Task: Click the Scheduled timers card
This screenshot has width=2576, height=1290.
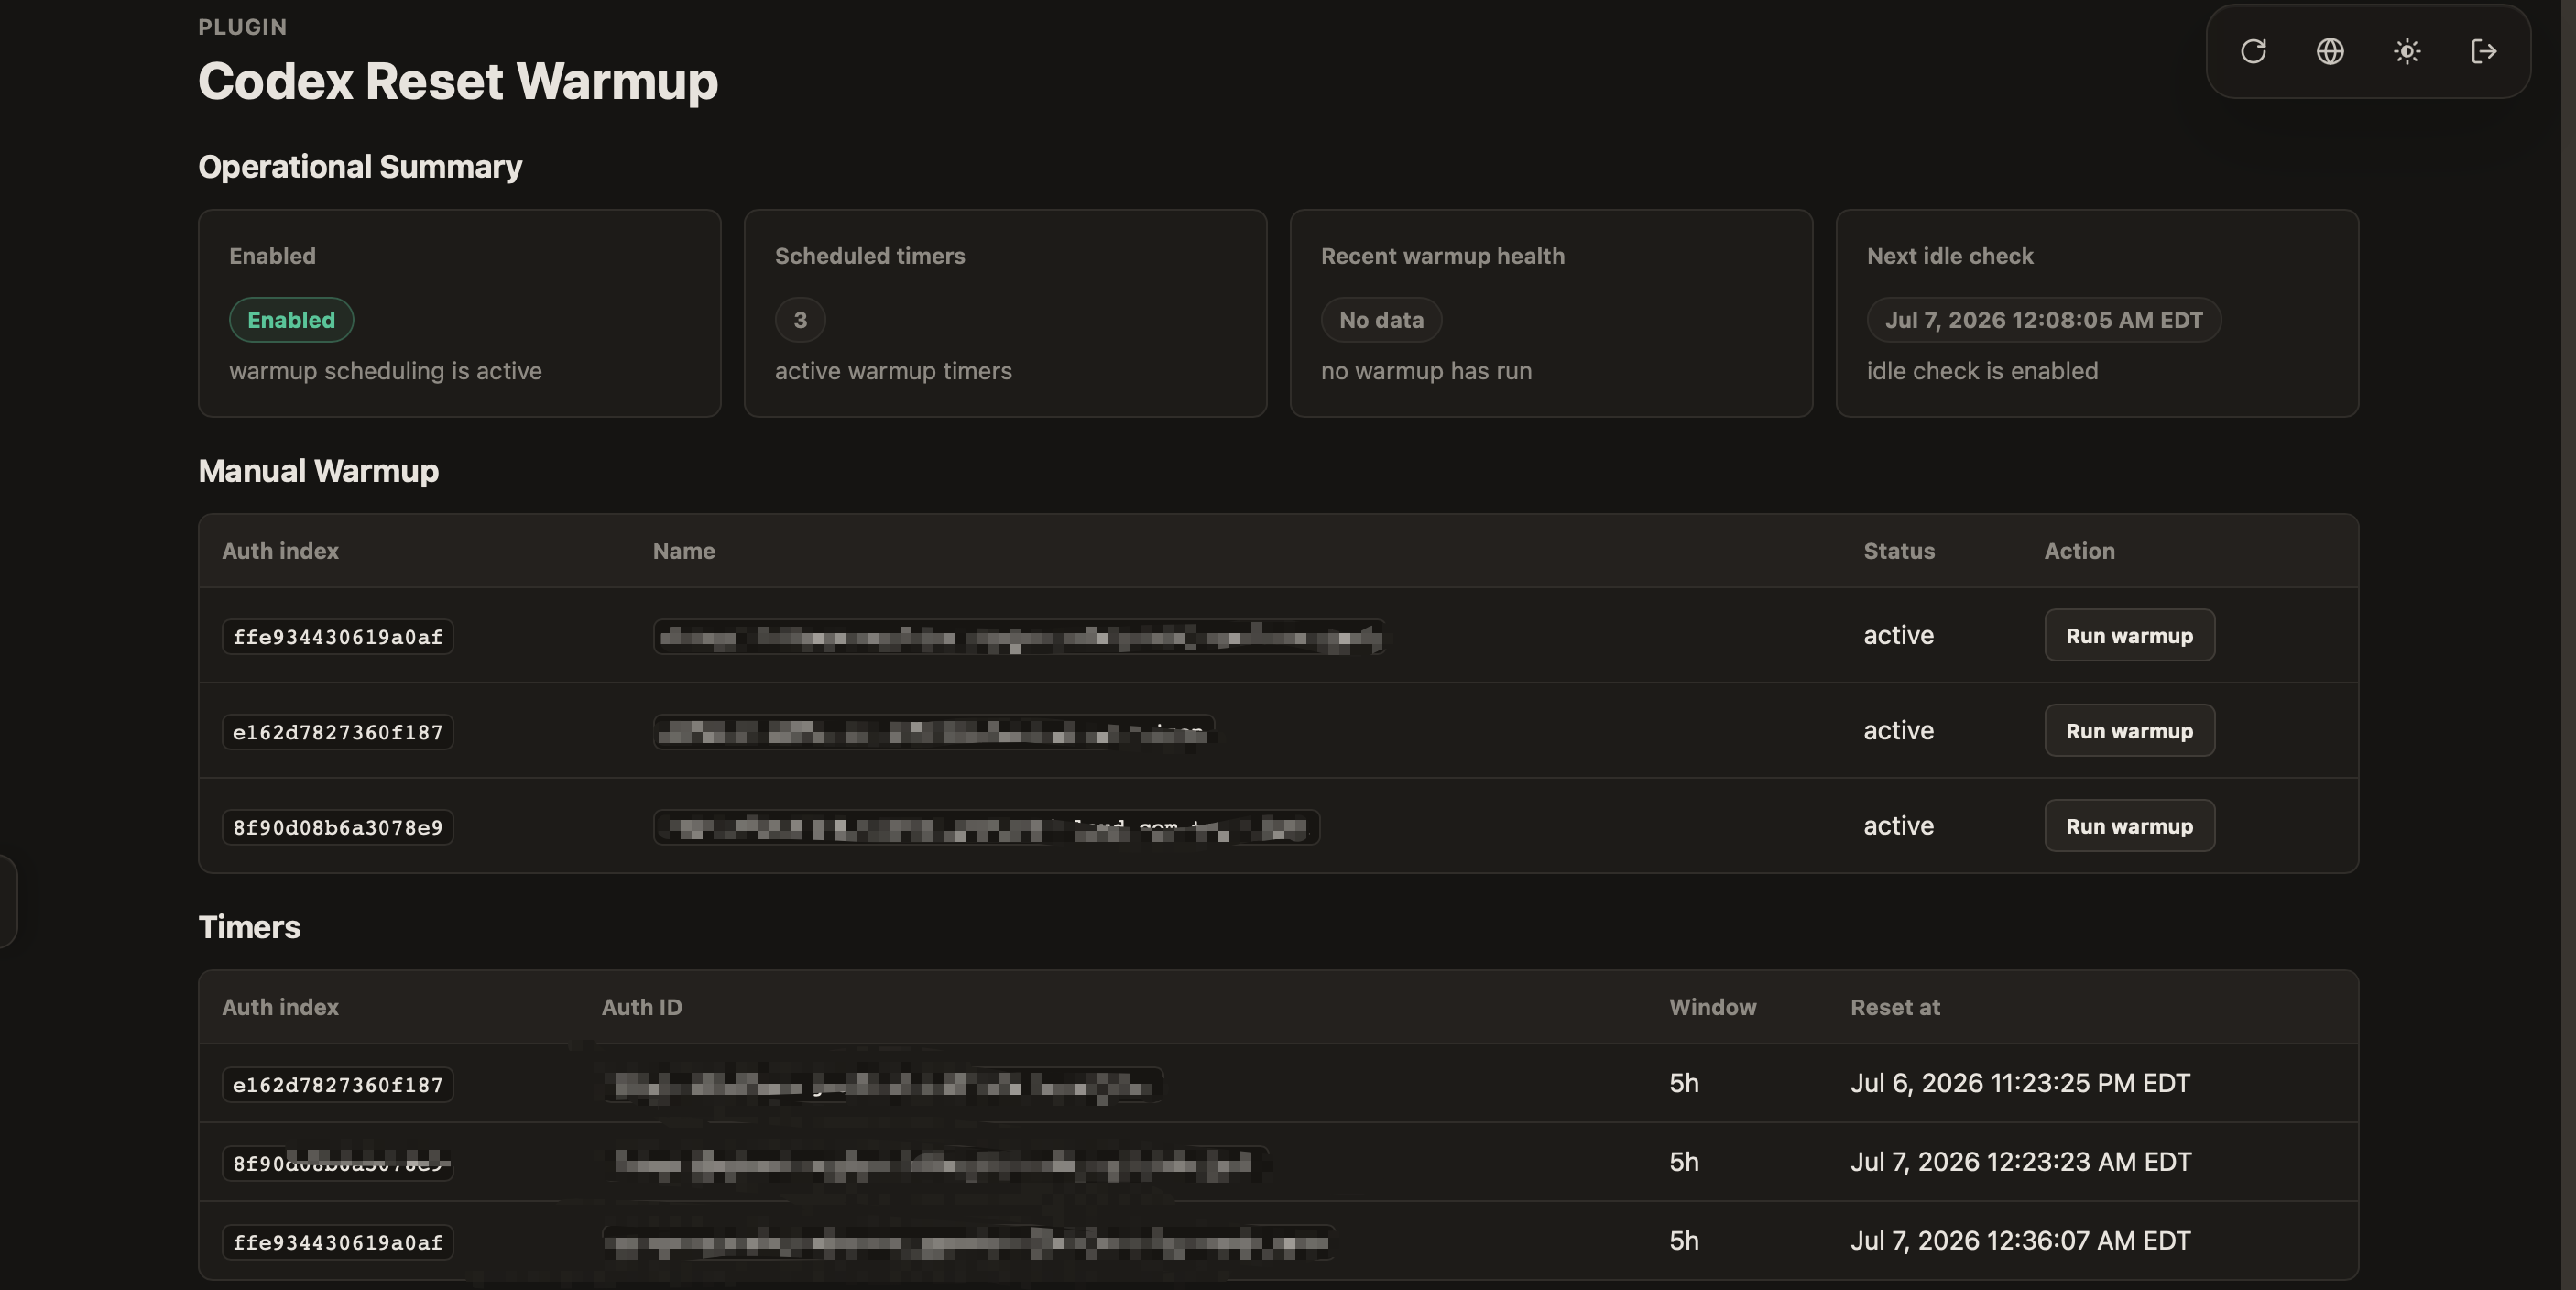Action: [x=1005, y=313]
